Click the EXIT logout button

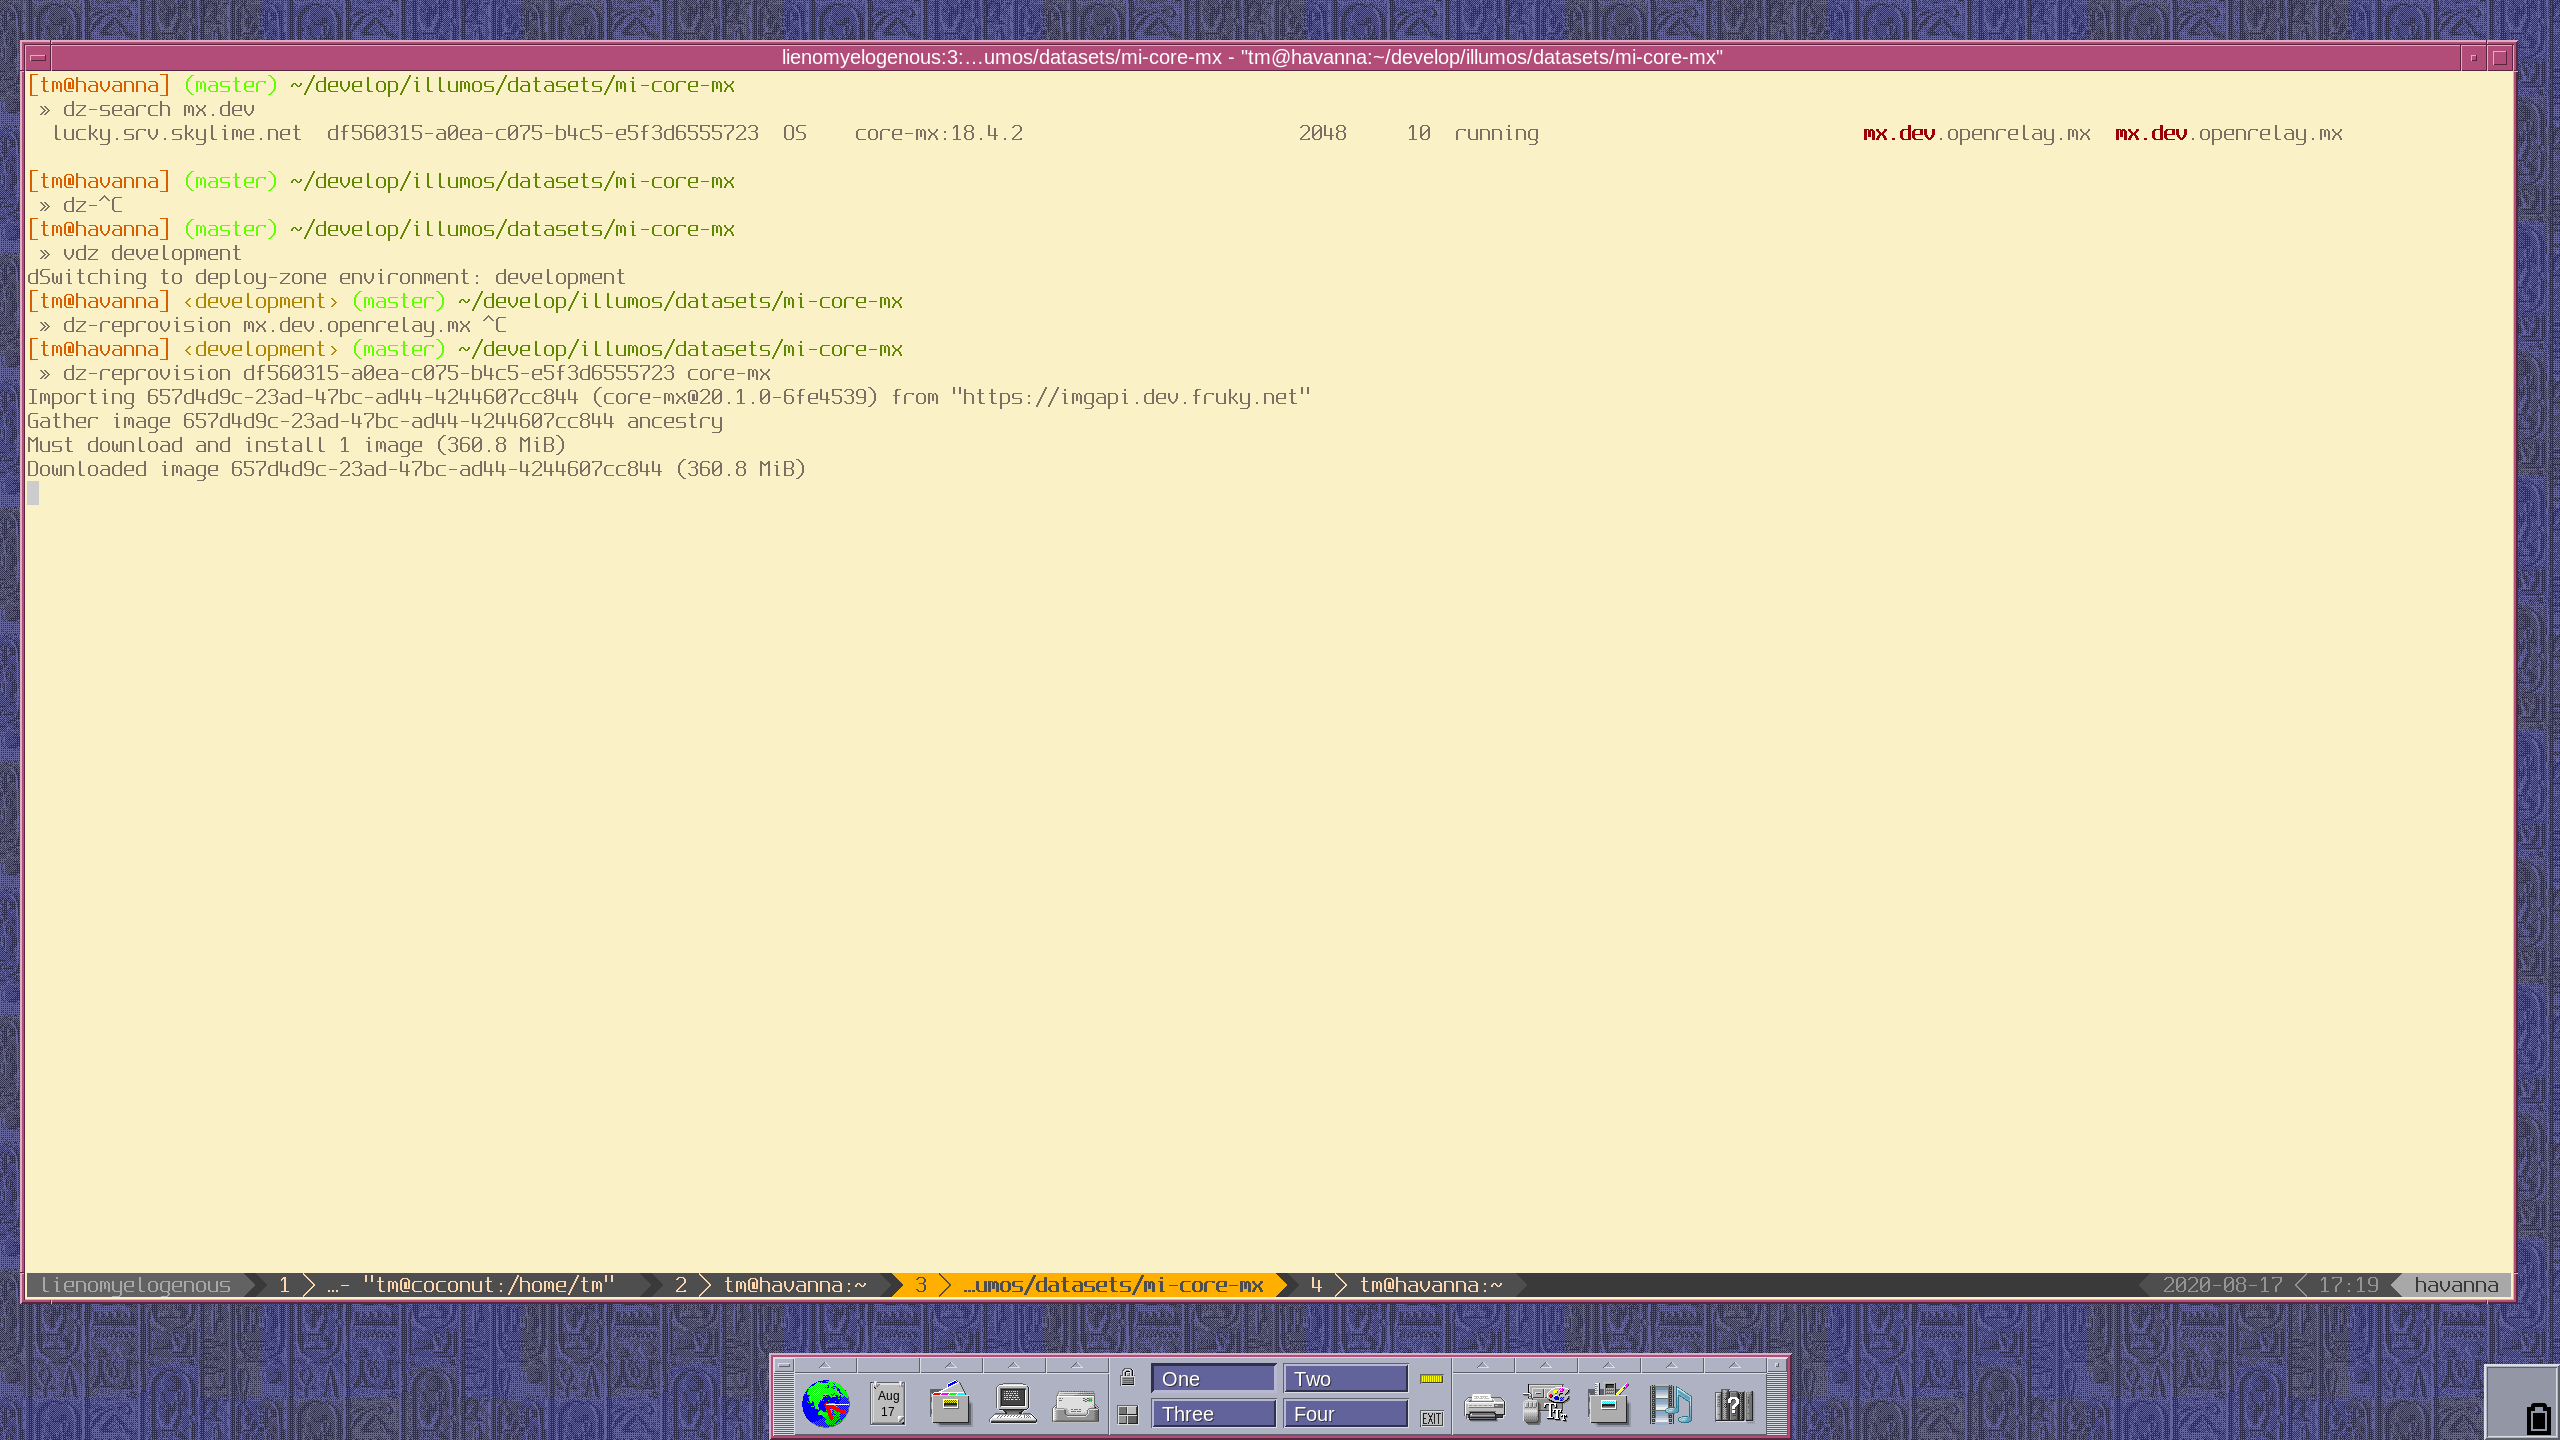pyautogui.click(x=1432, y=1418)
